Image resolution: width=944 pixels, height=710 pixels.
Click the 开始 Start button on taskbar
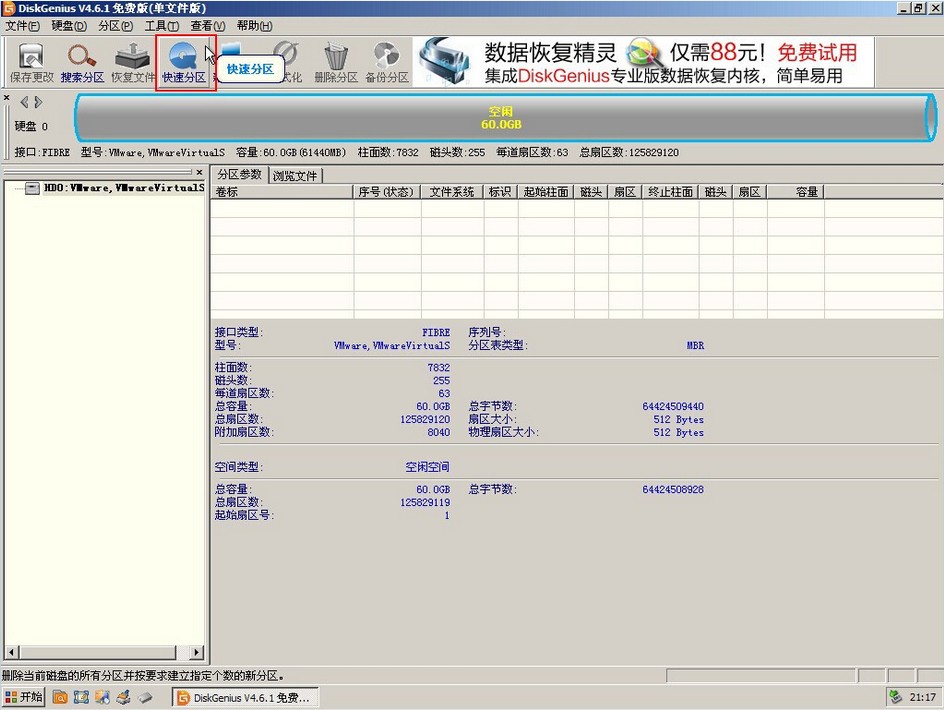pyautogui.click(x=24, y=697)
